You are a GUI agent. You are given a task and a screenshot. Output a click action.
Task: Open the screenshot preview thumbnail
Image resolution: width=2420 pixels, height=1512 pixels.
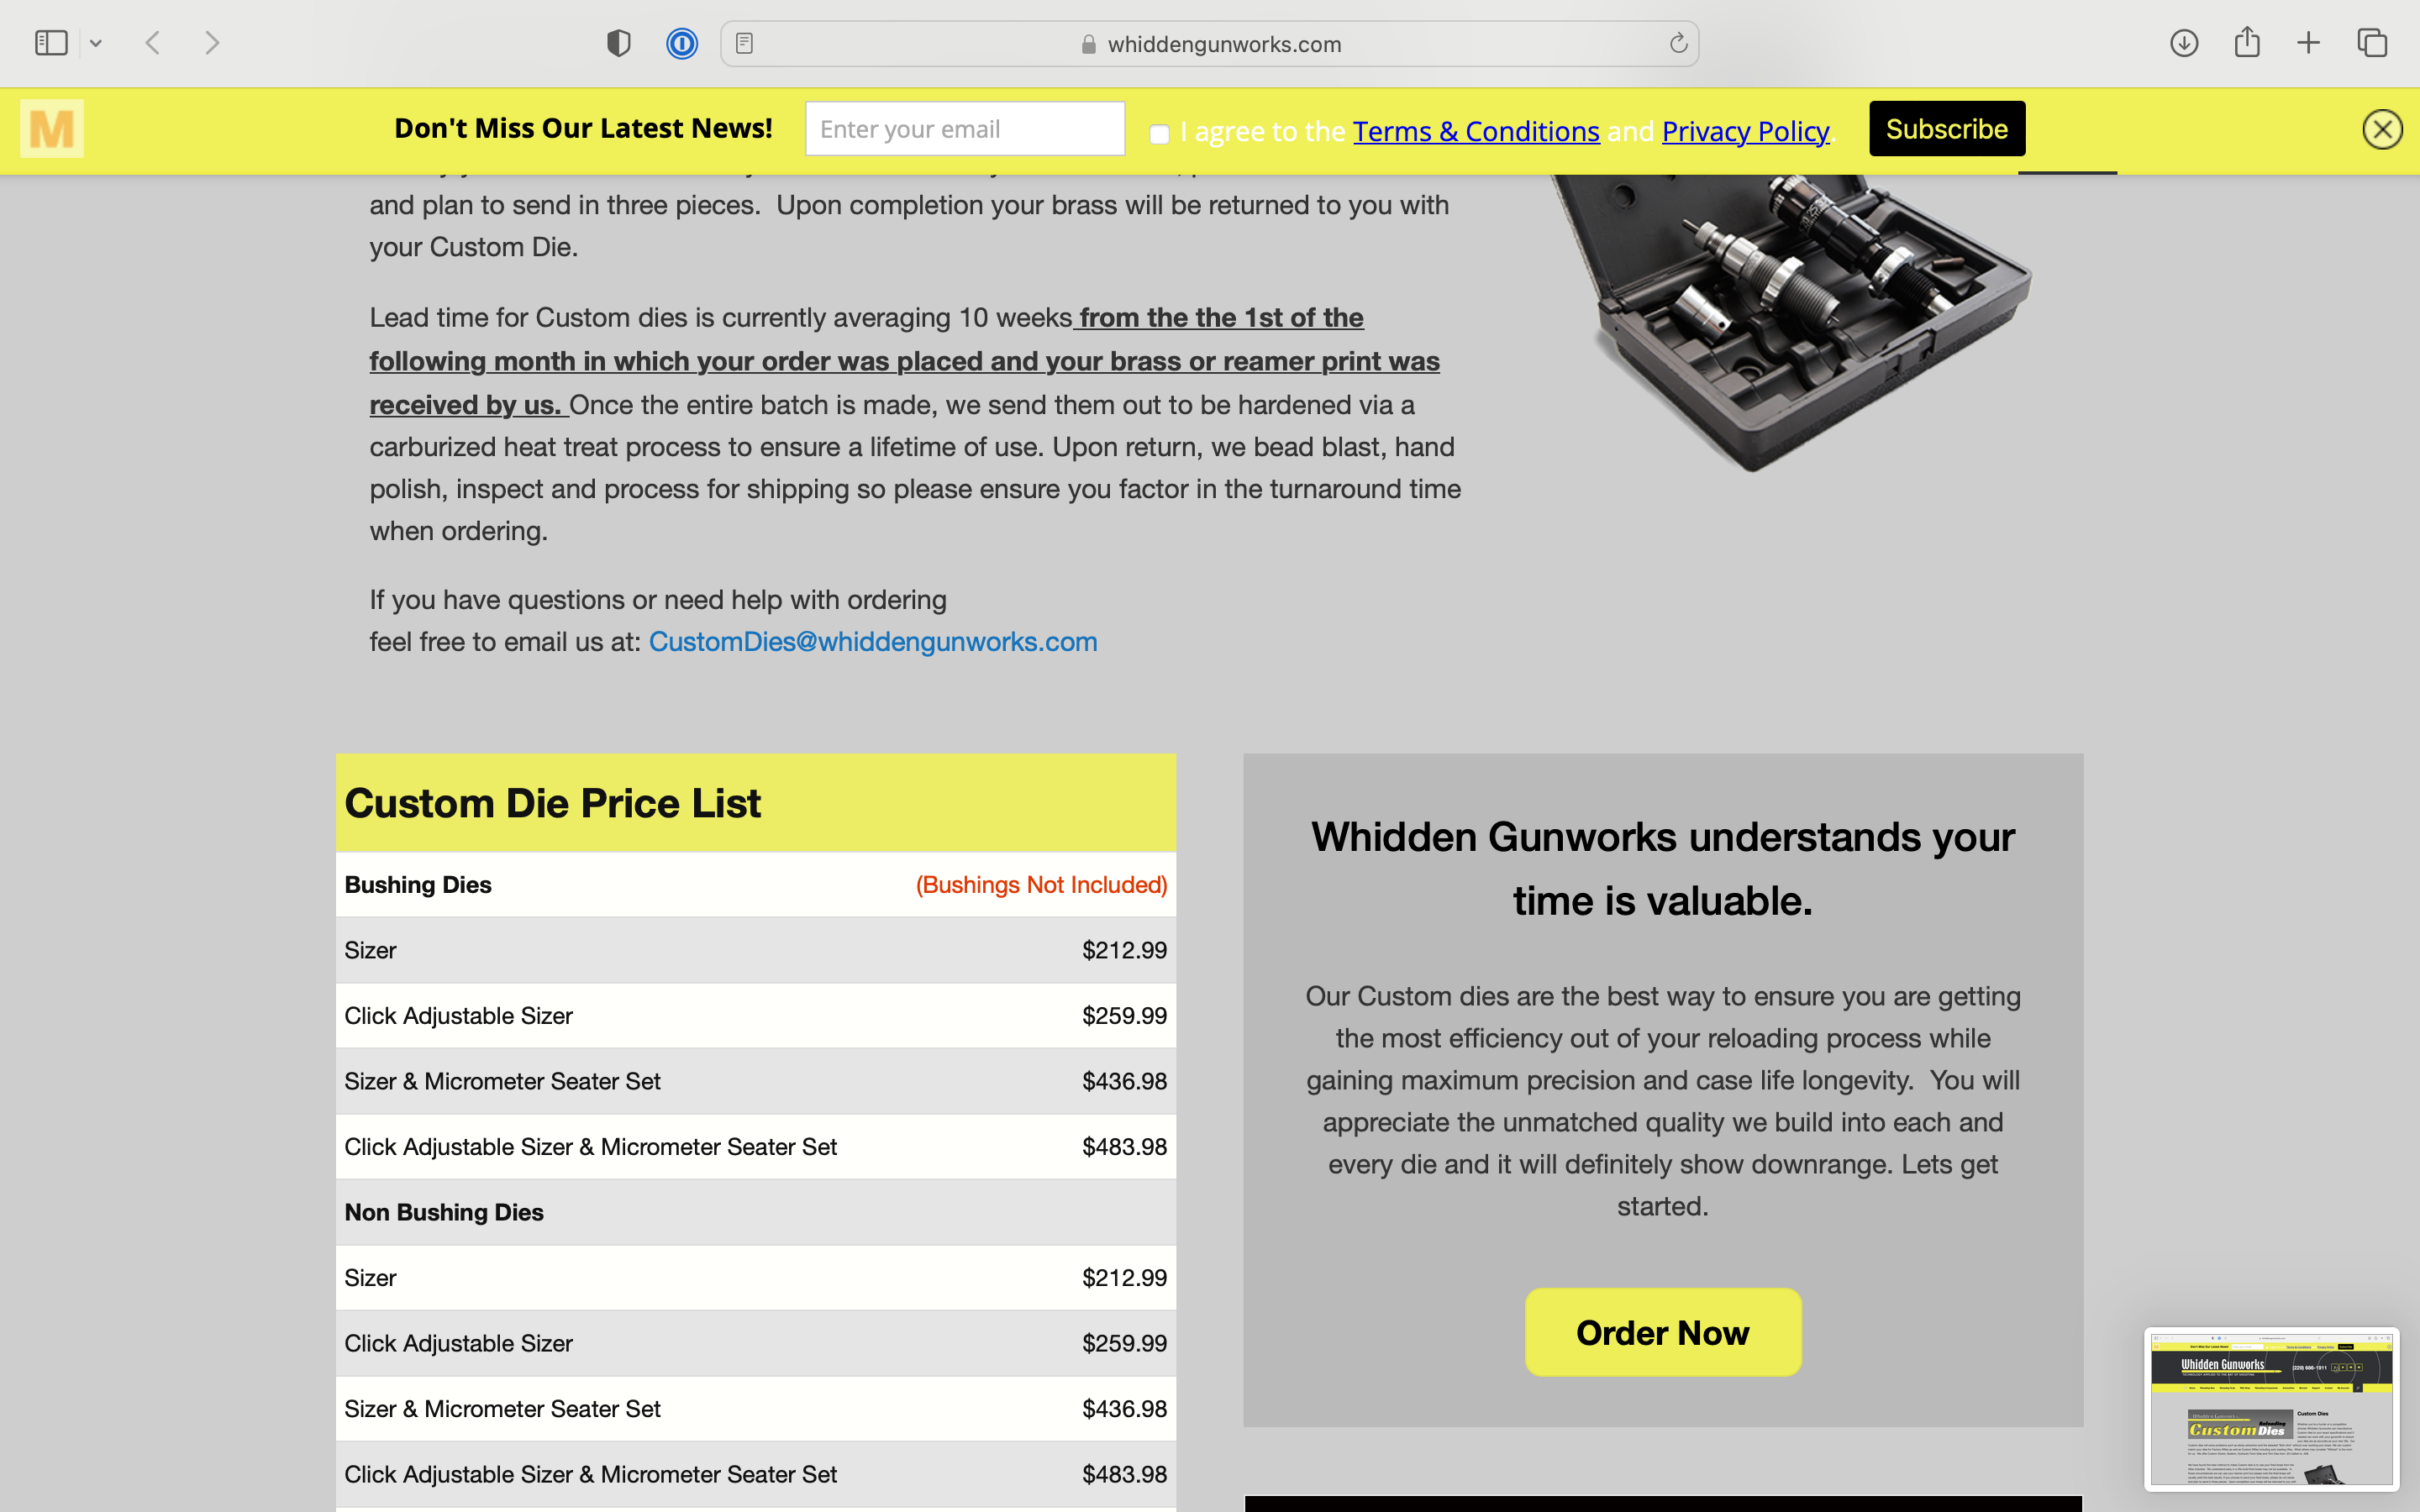point(2272,1409)
